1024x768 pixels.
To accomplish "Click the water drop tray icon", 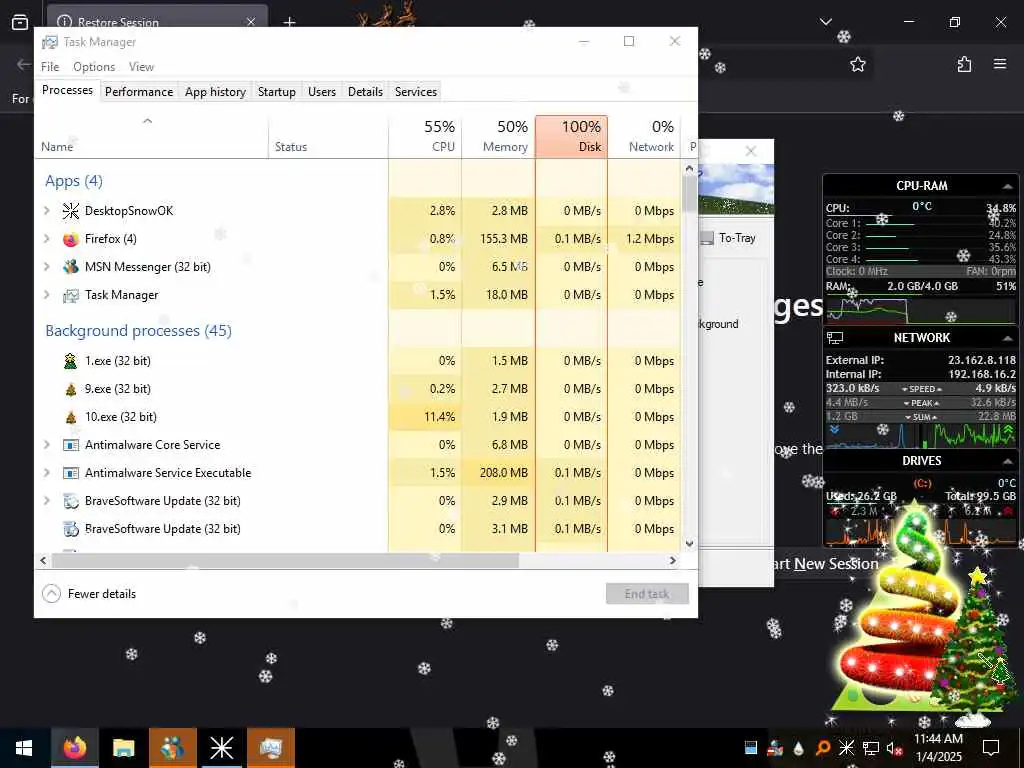I will pyautogui.click(x=799, y=748).
